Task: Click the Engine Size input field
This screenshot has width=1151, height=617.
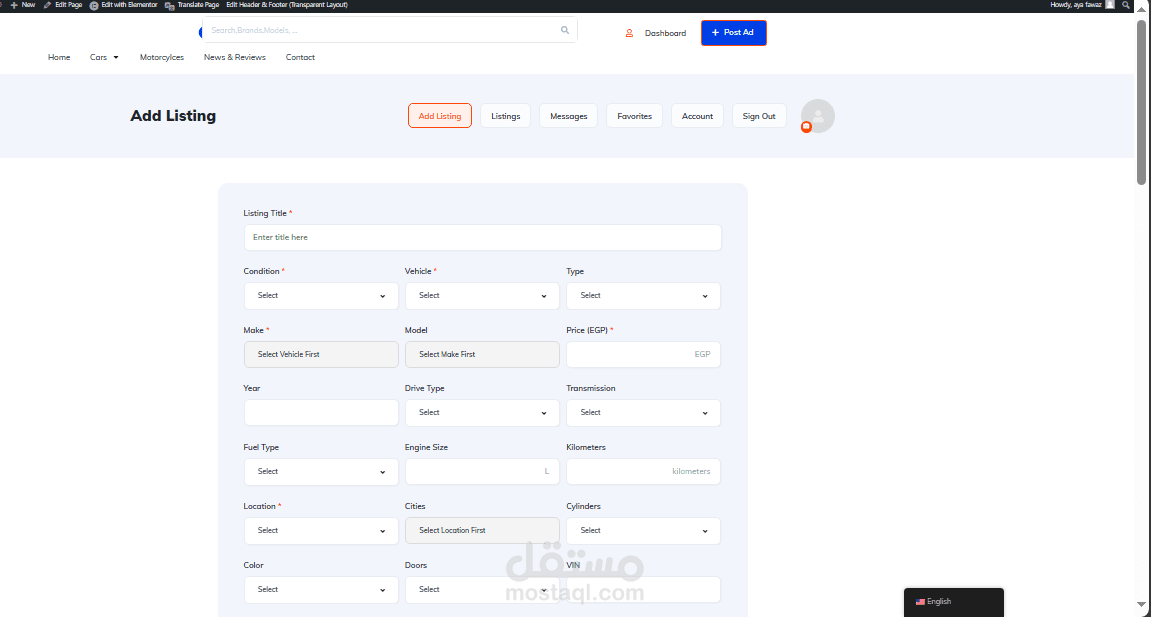Action: click(x=482, y=472)
